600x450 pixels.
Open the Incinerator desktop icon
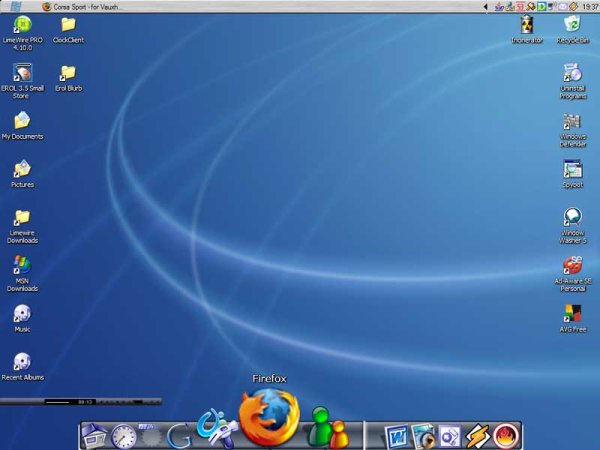[x=527, y=24]
